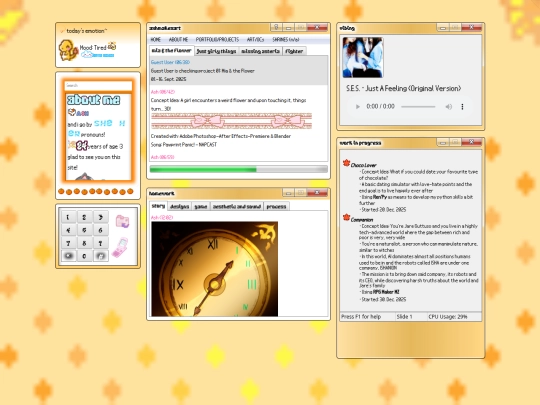Tap keypad button 7
540x405 pixels.
(68, 243)
